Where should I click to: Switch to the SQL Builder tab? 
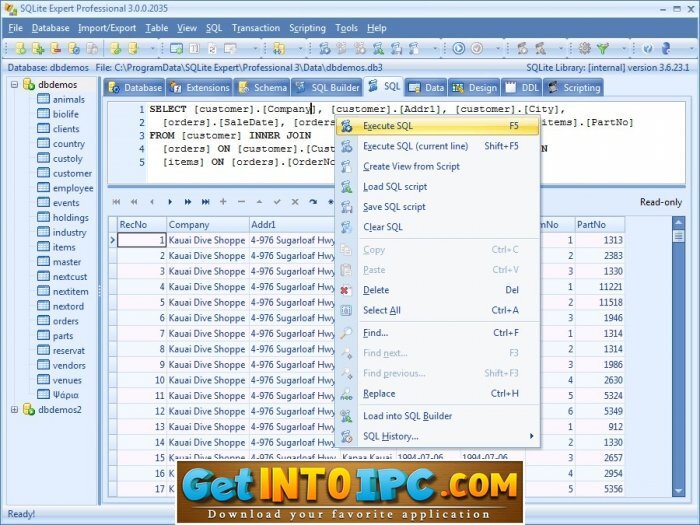pyautogui.click(x=327, y=88)
